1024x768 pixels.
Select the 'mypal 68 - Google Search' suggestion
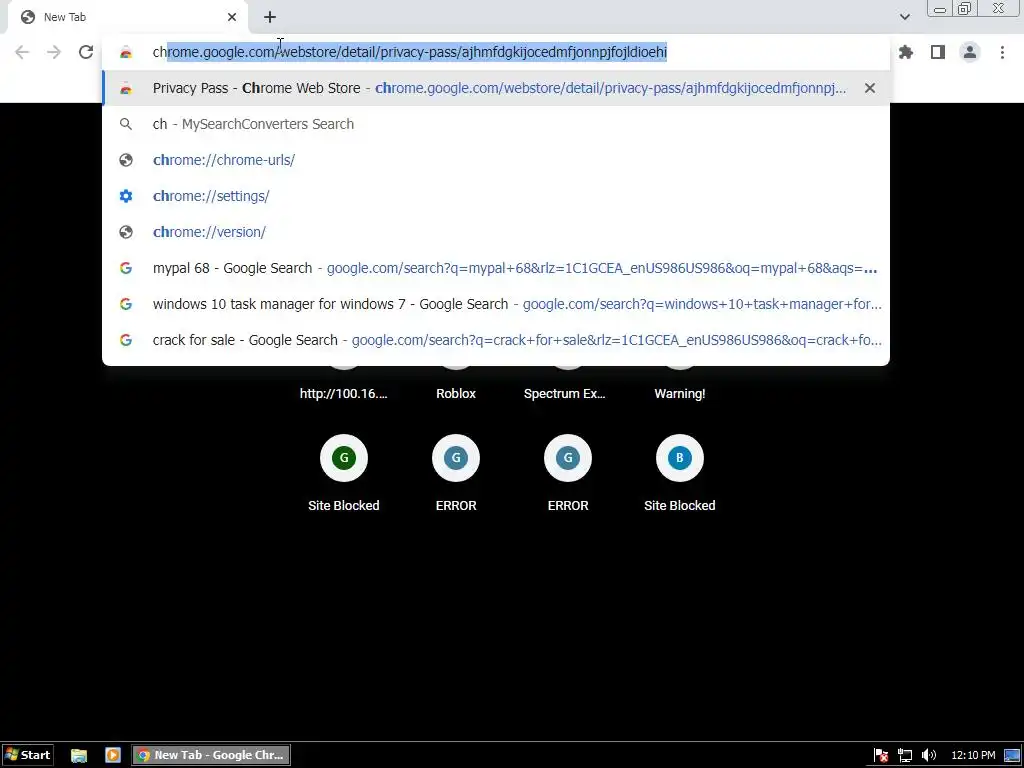coord(496,268)
